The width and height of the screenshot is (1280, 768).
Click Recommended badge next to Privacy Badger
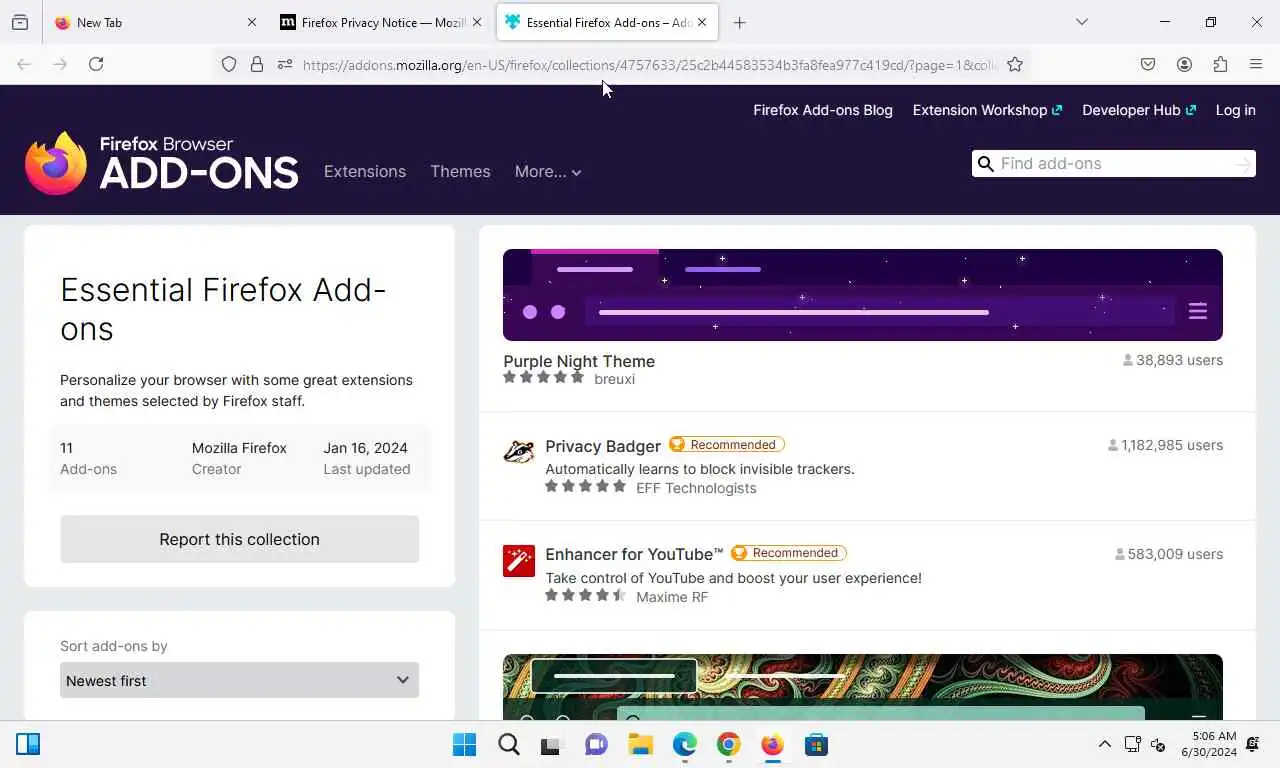727,445
